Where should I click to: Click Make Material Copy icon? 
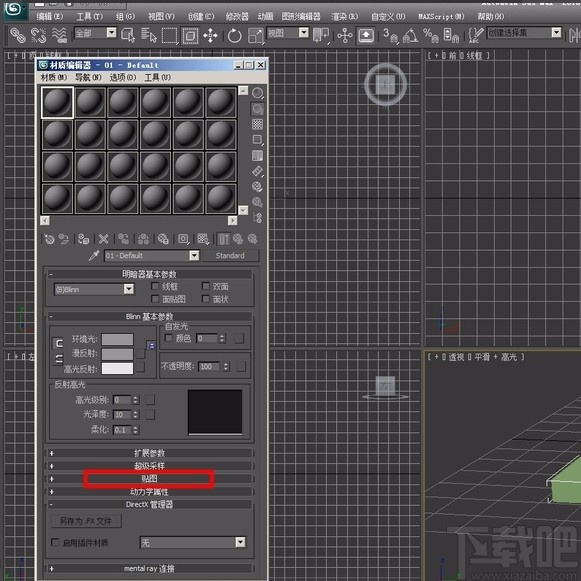[x=123, y=239]
